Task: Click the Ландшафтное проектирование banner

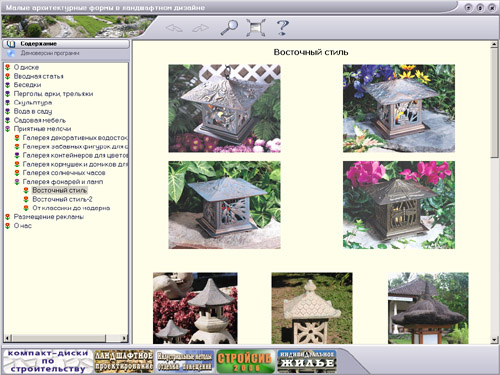Action: (x=124, y=361)
